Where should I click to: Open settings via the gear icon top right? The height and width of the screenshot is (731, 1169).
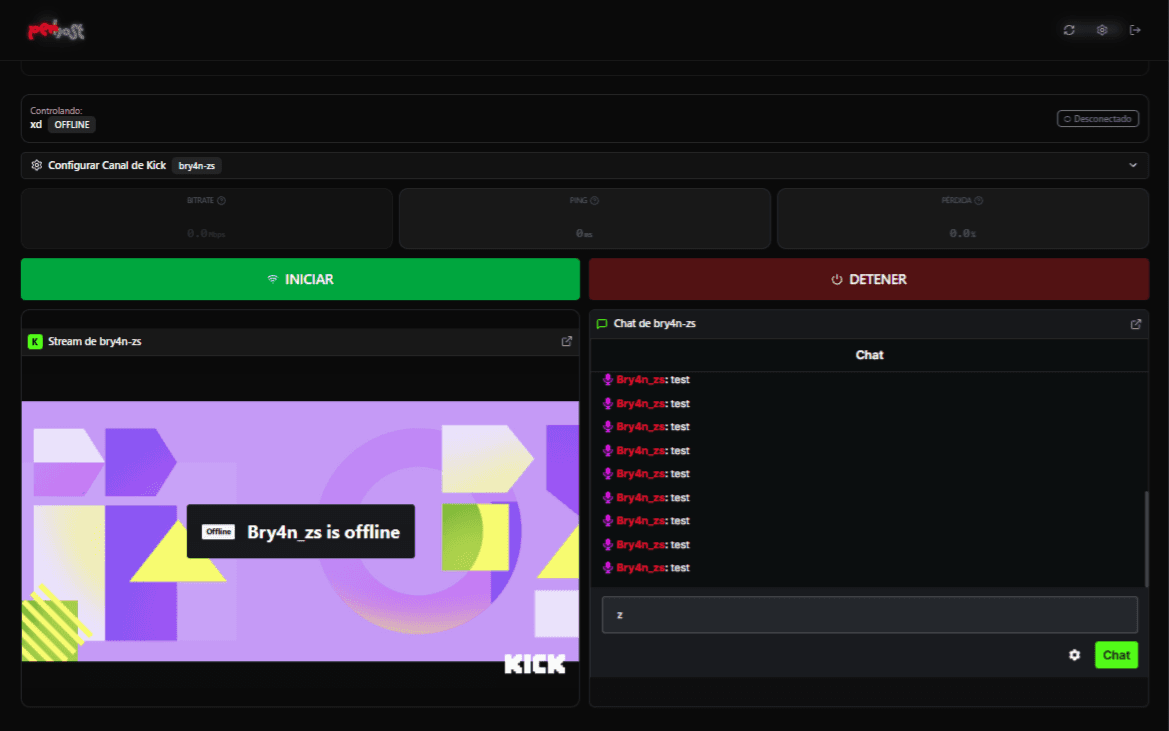pos(1101,29)
